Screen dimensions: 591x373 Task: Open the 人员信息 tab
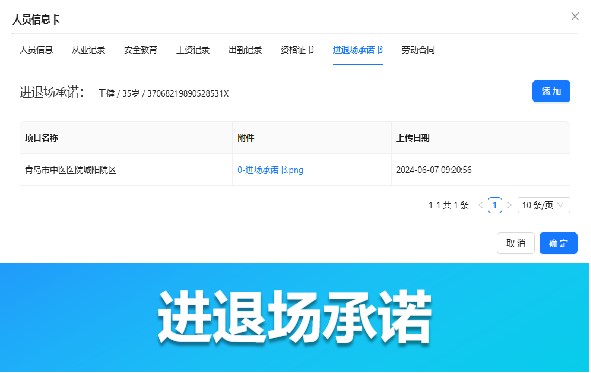[x=36, y=50]
